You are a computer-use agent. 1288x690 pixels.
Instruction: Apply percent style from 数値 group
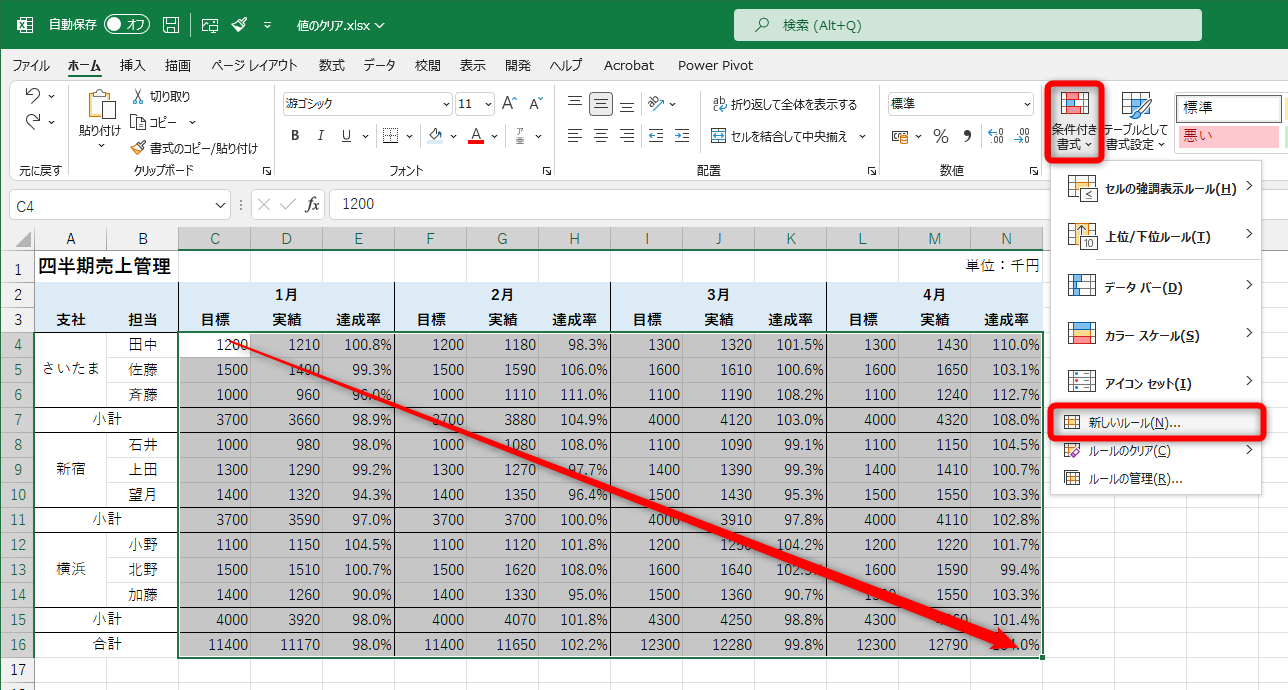point(940,137)
